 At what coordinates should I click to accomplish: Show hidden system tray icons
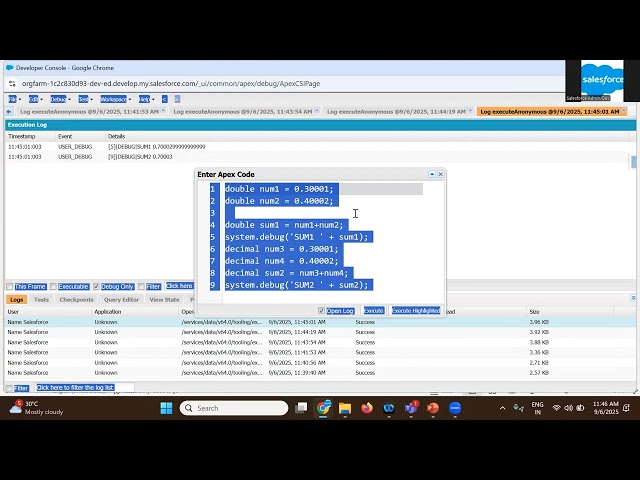502,408
